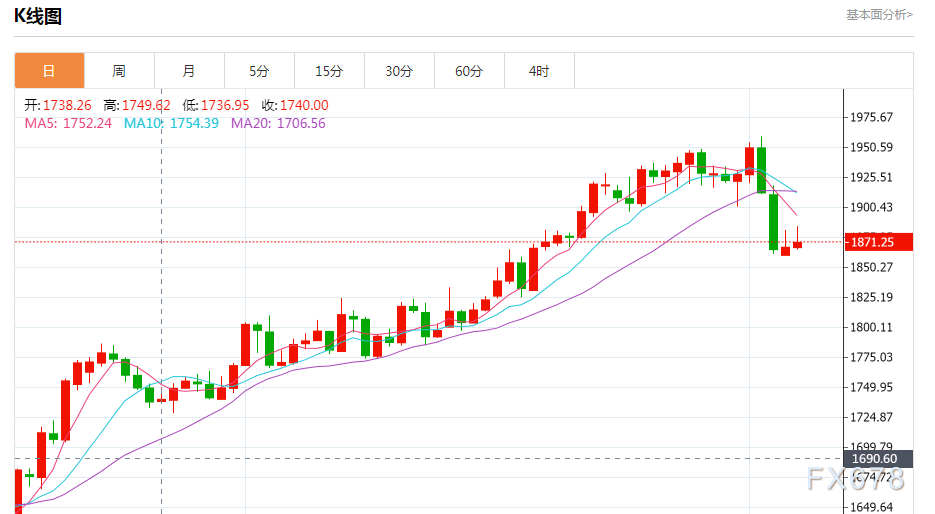Click the K线图 chart title
Image resolution: width=935 pixels, height=514 pixels.
point(38,16)
